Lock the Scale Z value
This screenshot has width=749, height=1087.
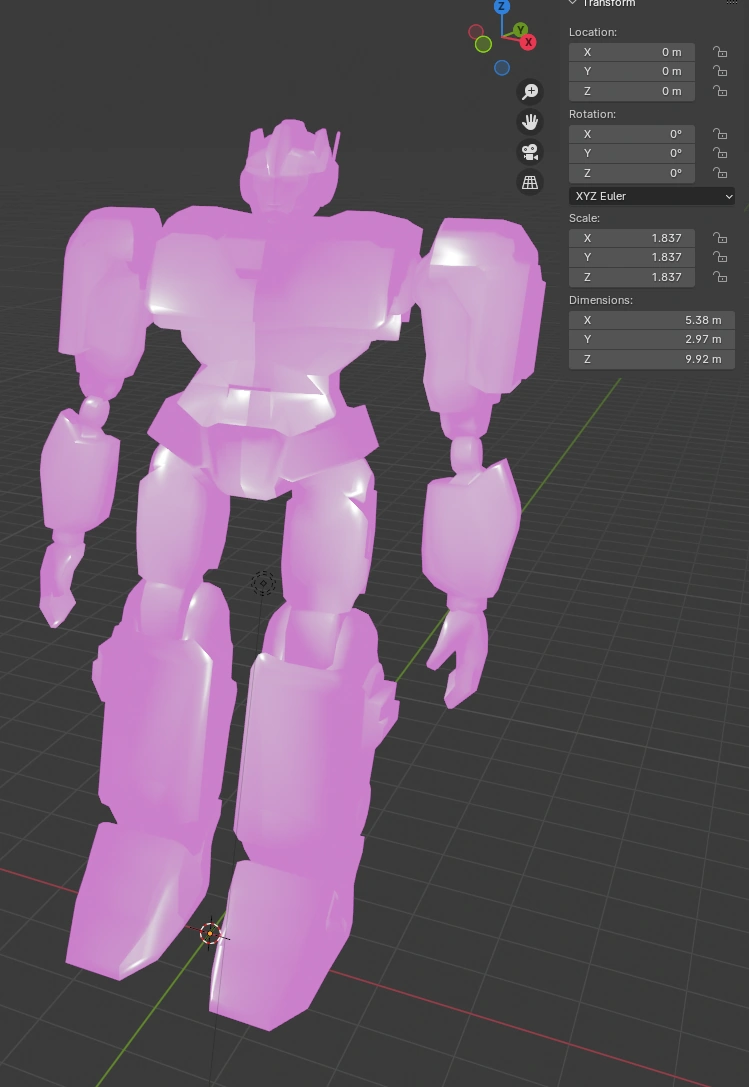720,277
